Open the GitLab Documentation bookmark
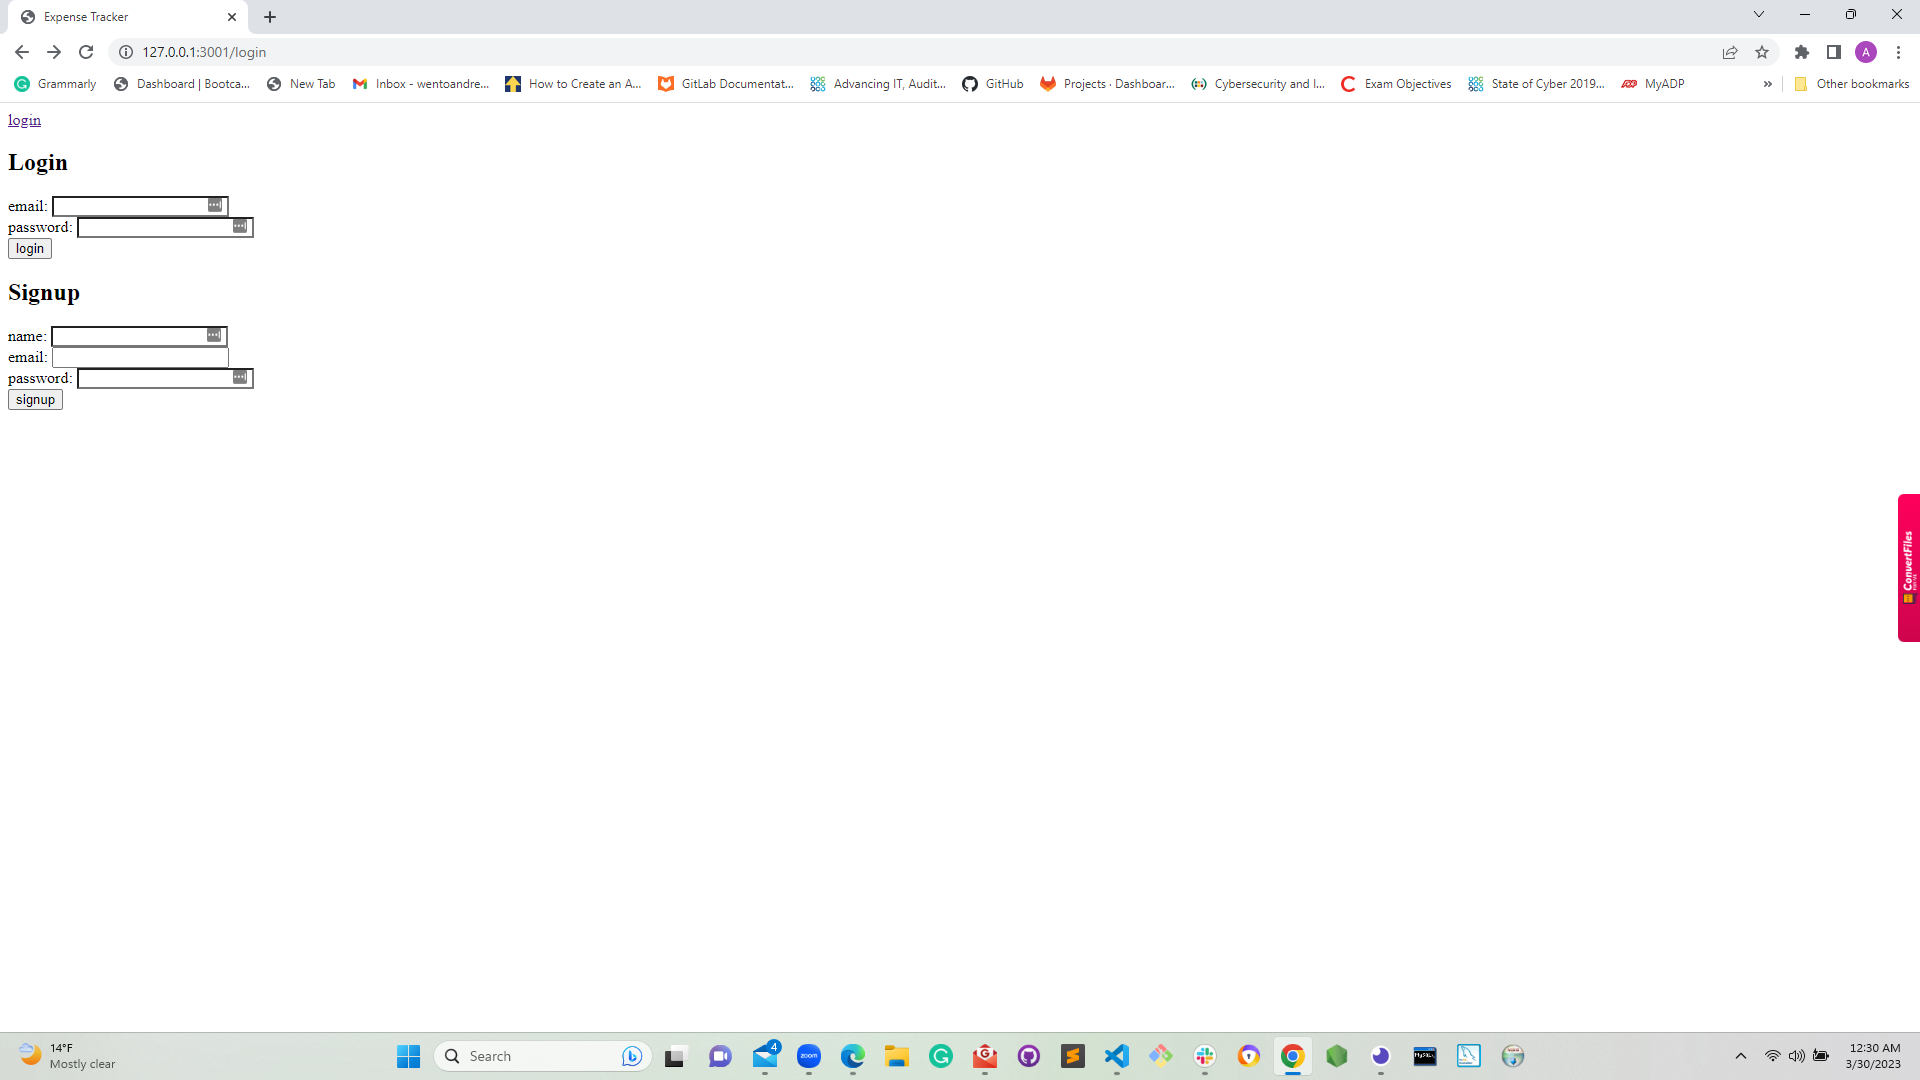Screen dimensions: 1920x1080 [726, 84]
